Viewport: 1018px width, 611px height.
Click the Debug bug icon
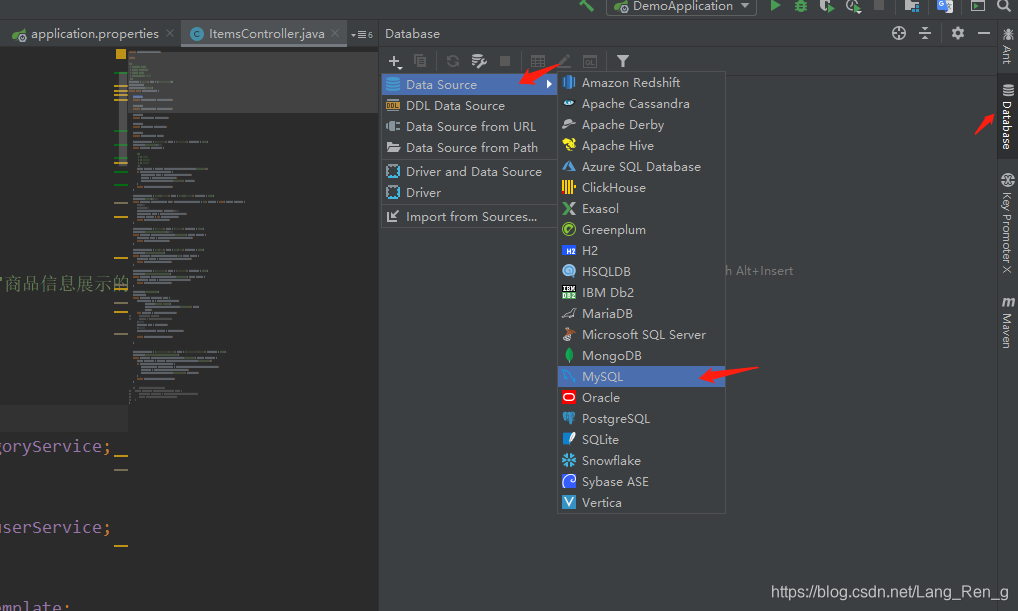(801, 6)
